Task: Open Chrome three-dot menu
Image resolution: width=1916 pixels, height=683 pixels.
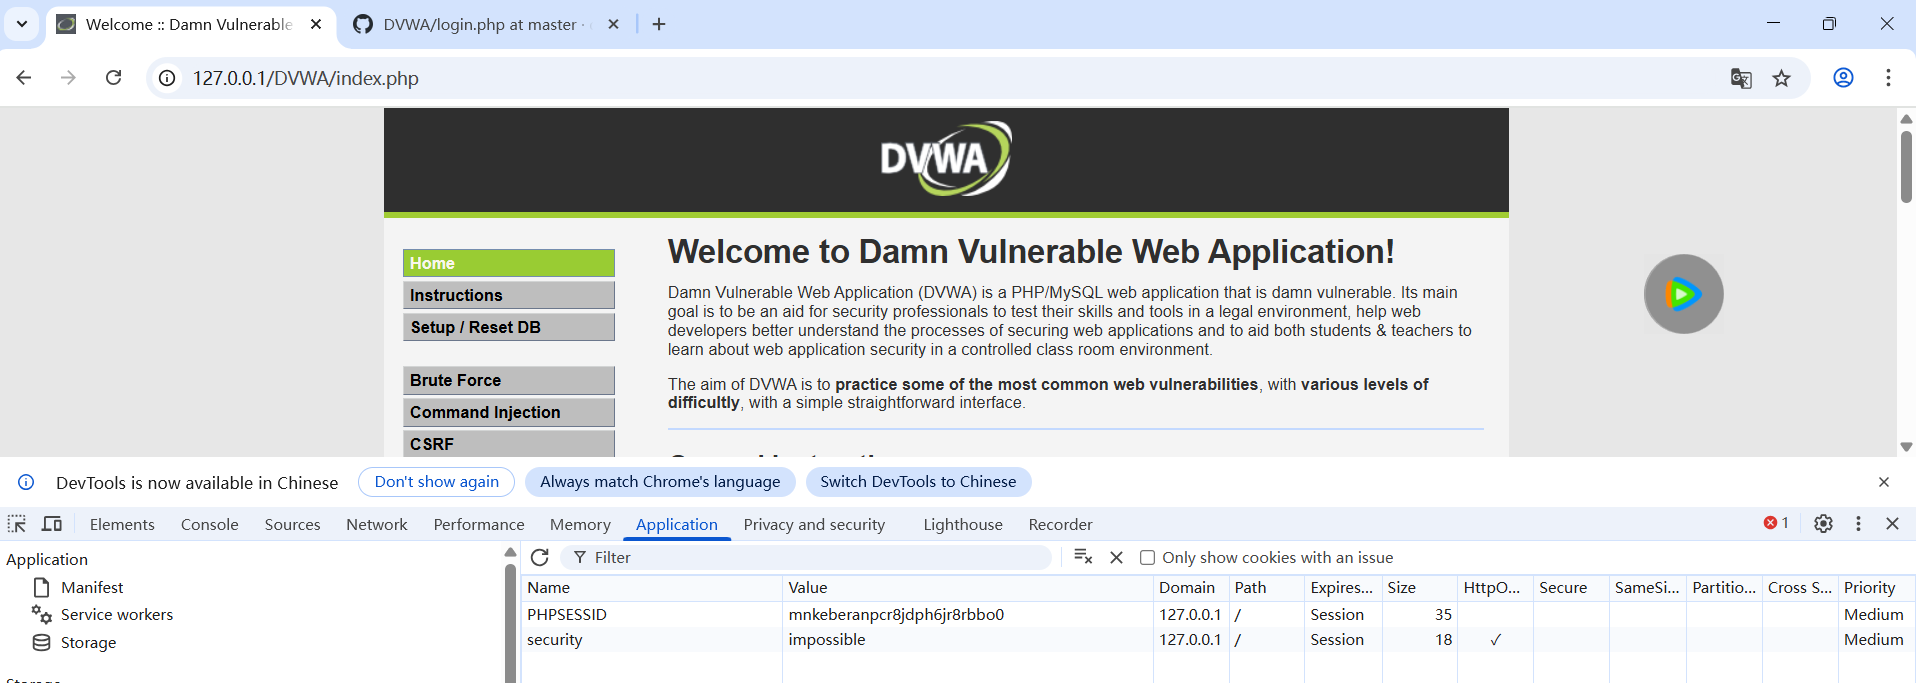Action: [1888, 78]
